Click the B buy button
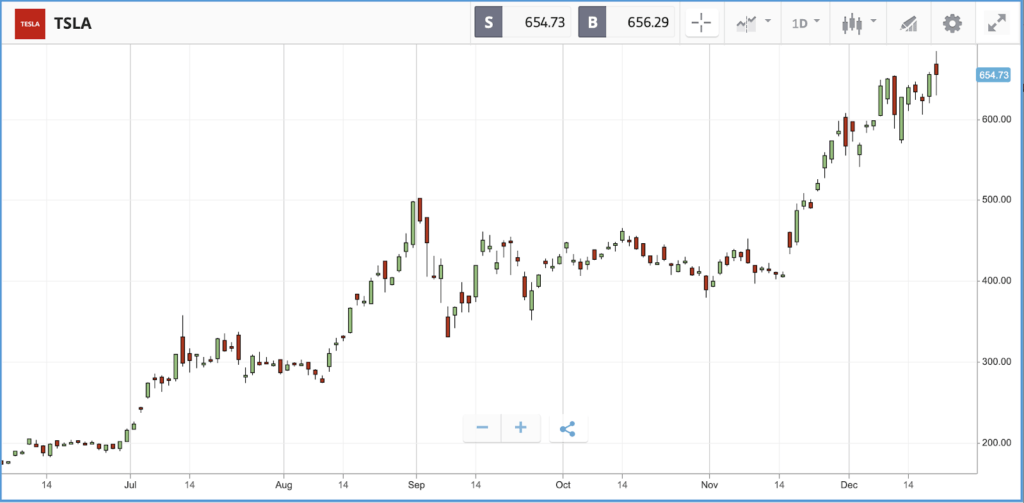 (592, 22)
